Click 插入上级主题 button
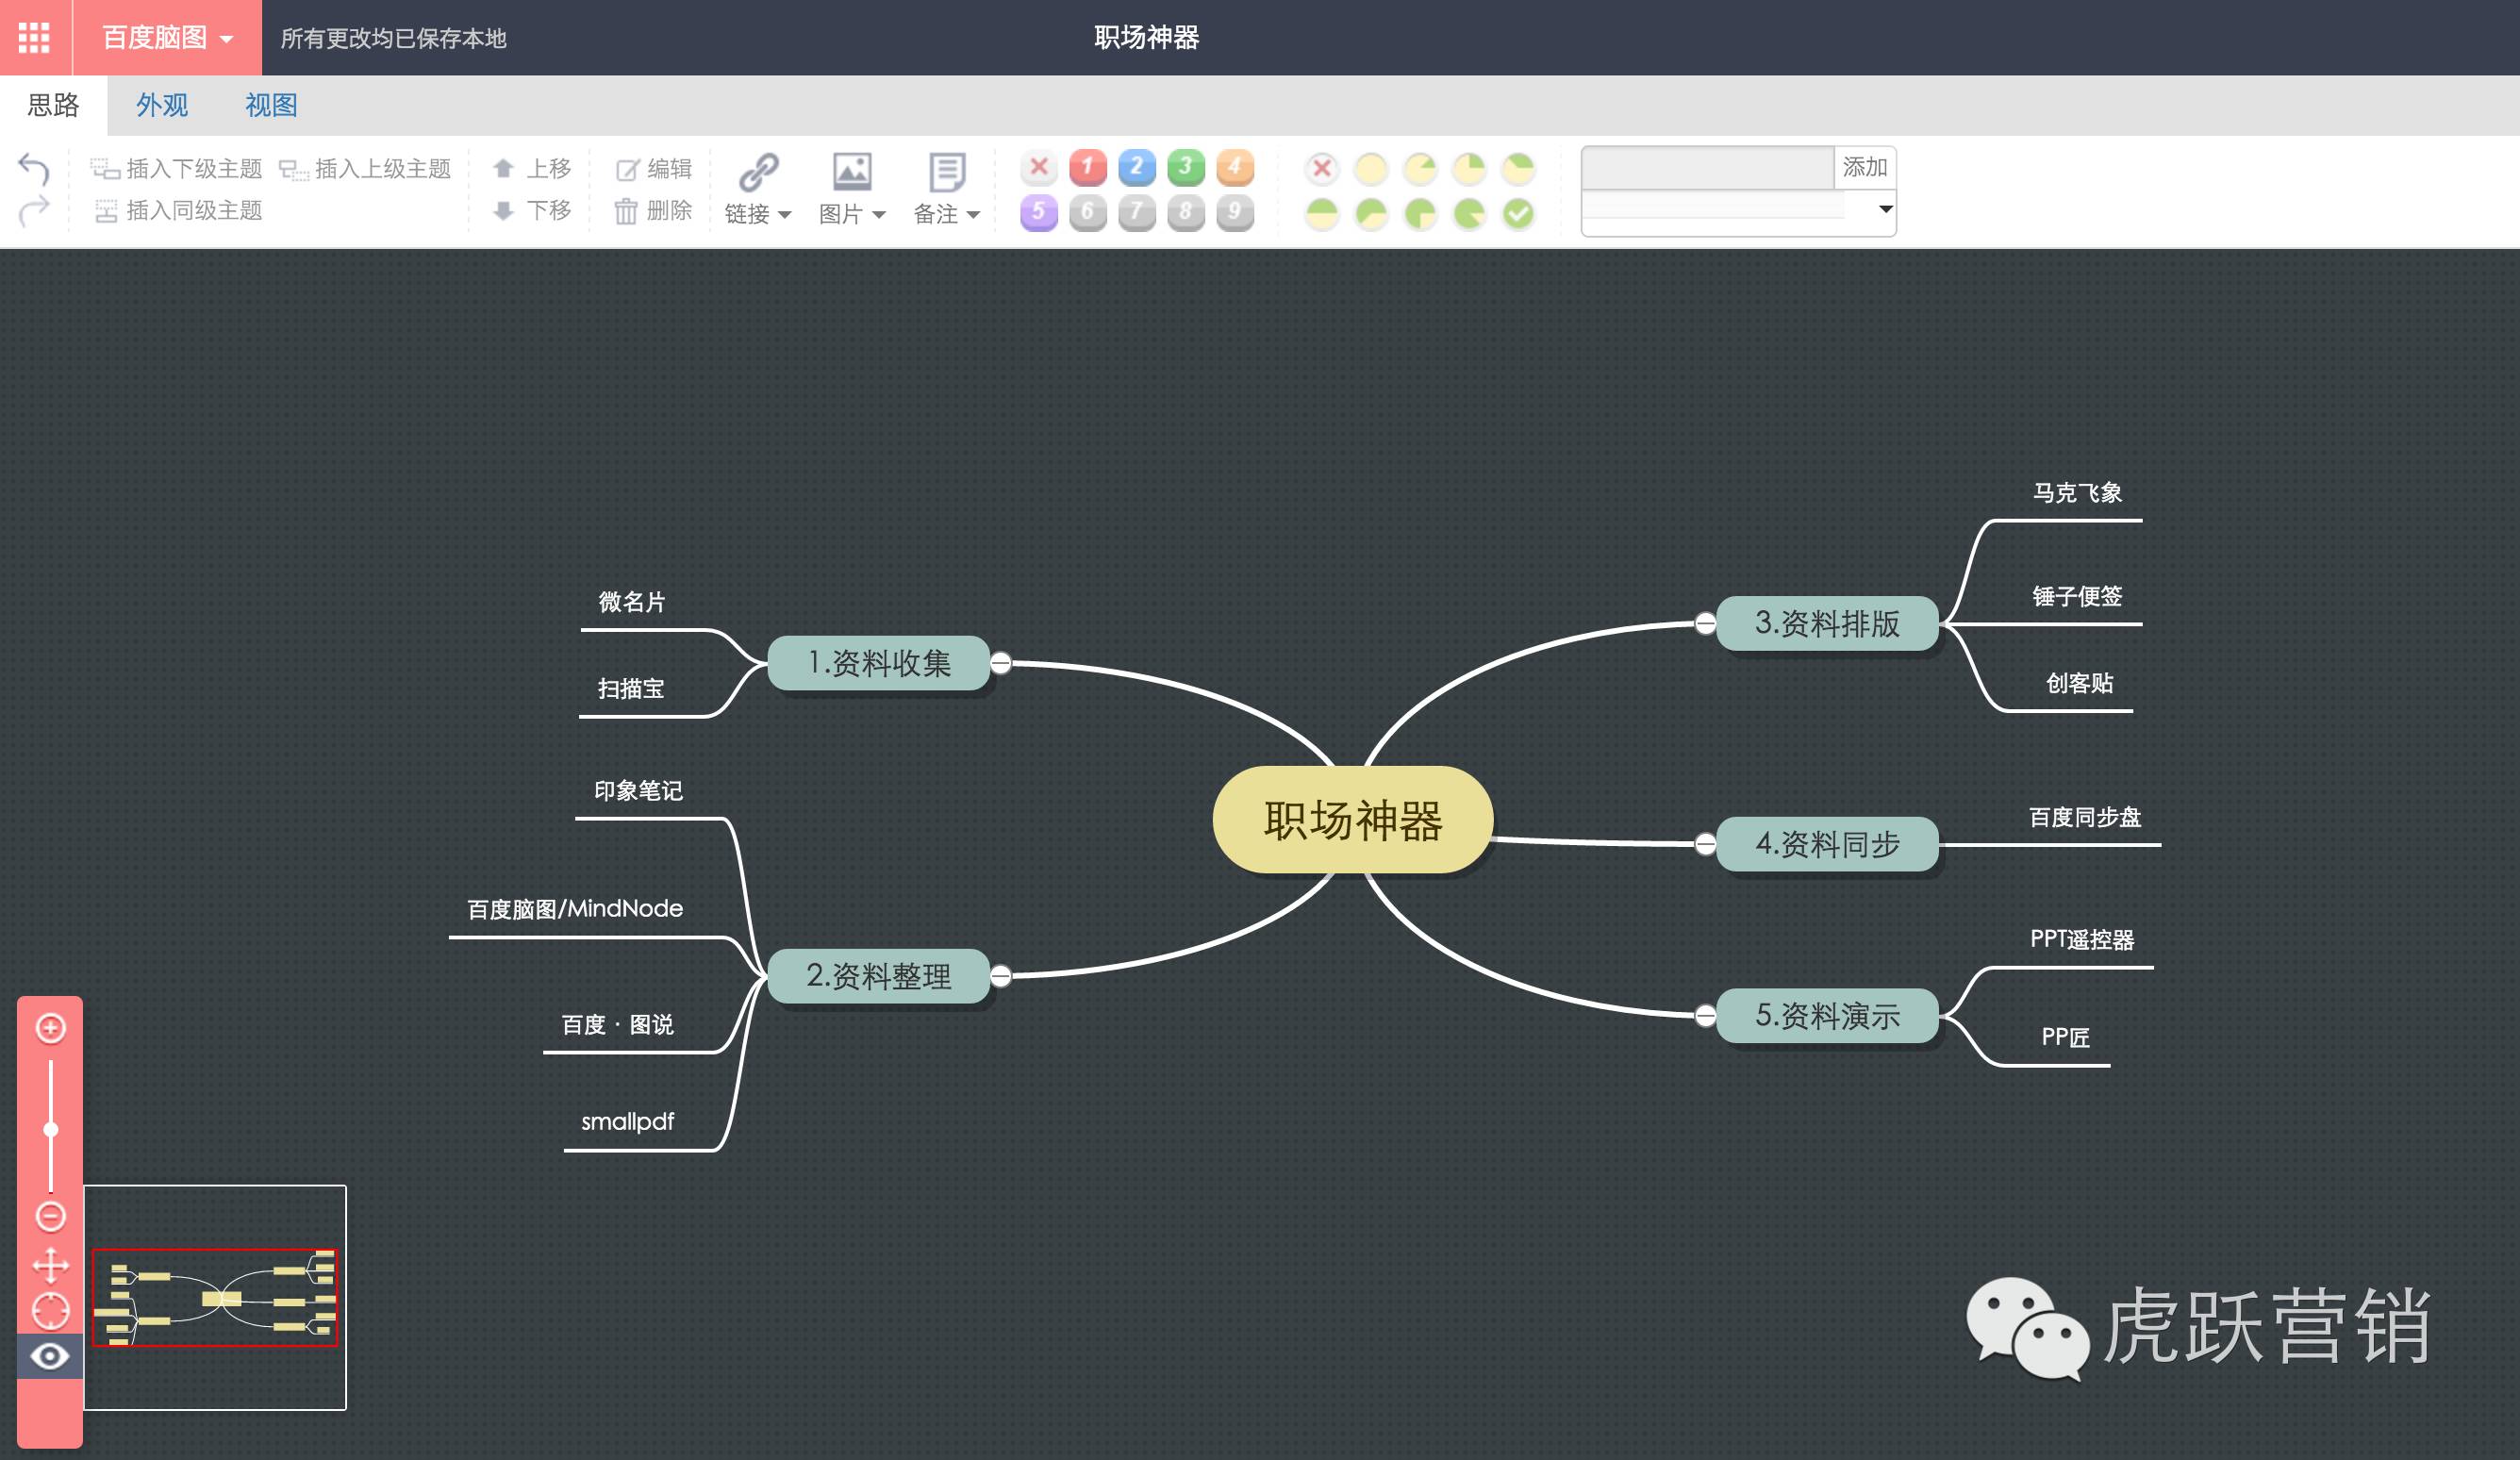This screenshot has width=2520, height=1460. pos(365,169)
